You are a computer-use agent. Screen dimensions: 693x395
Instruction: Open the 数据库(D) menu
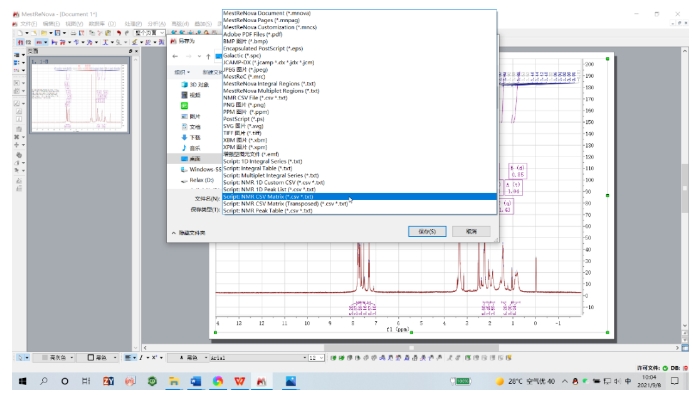(103, 24)
